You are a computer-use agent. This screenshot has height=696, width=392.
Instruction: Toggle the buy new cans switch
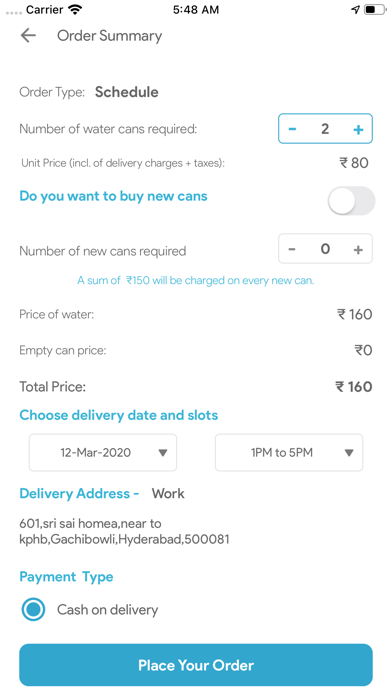tap(351, 201)
